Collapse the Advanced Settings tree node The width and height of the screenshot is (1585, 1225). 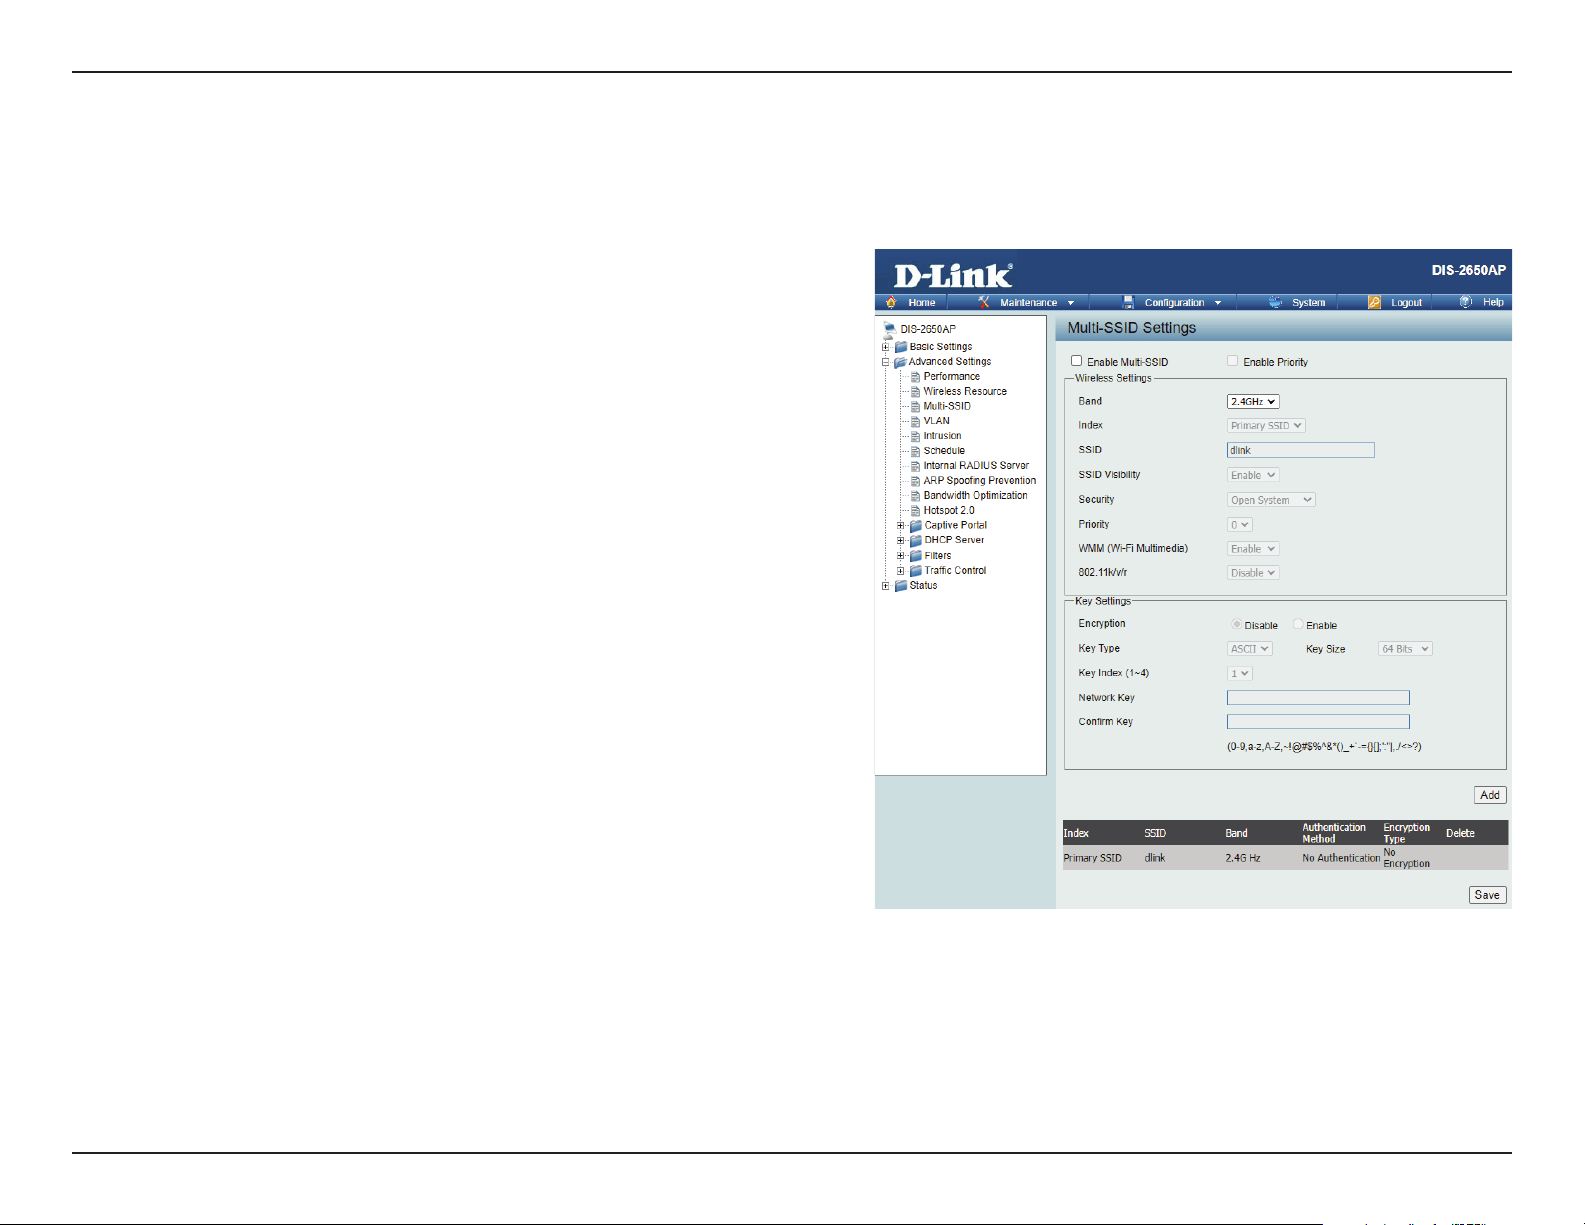(x=886, y=362)
